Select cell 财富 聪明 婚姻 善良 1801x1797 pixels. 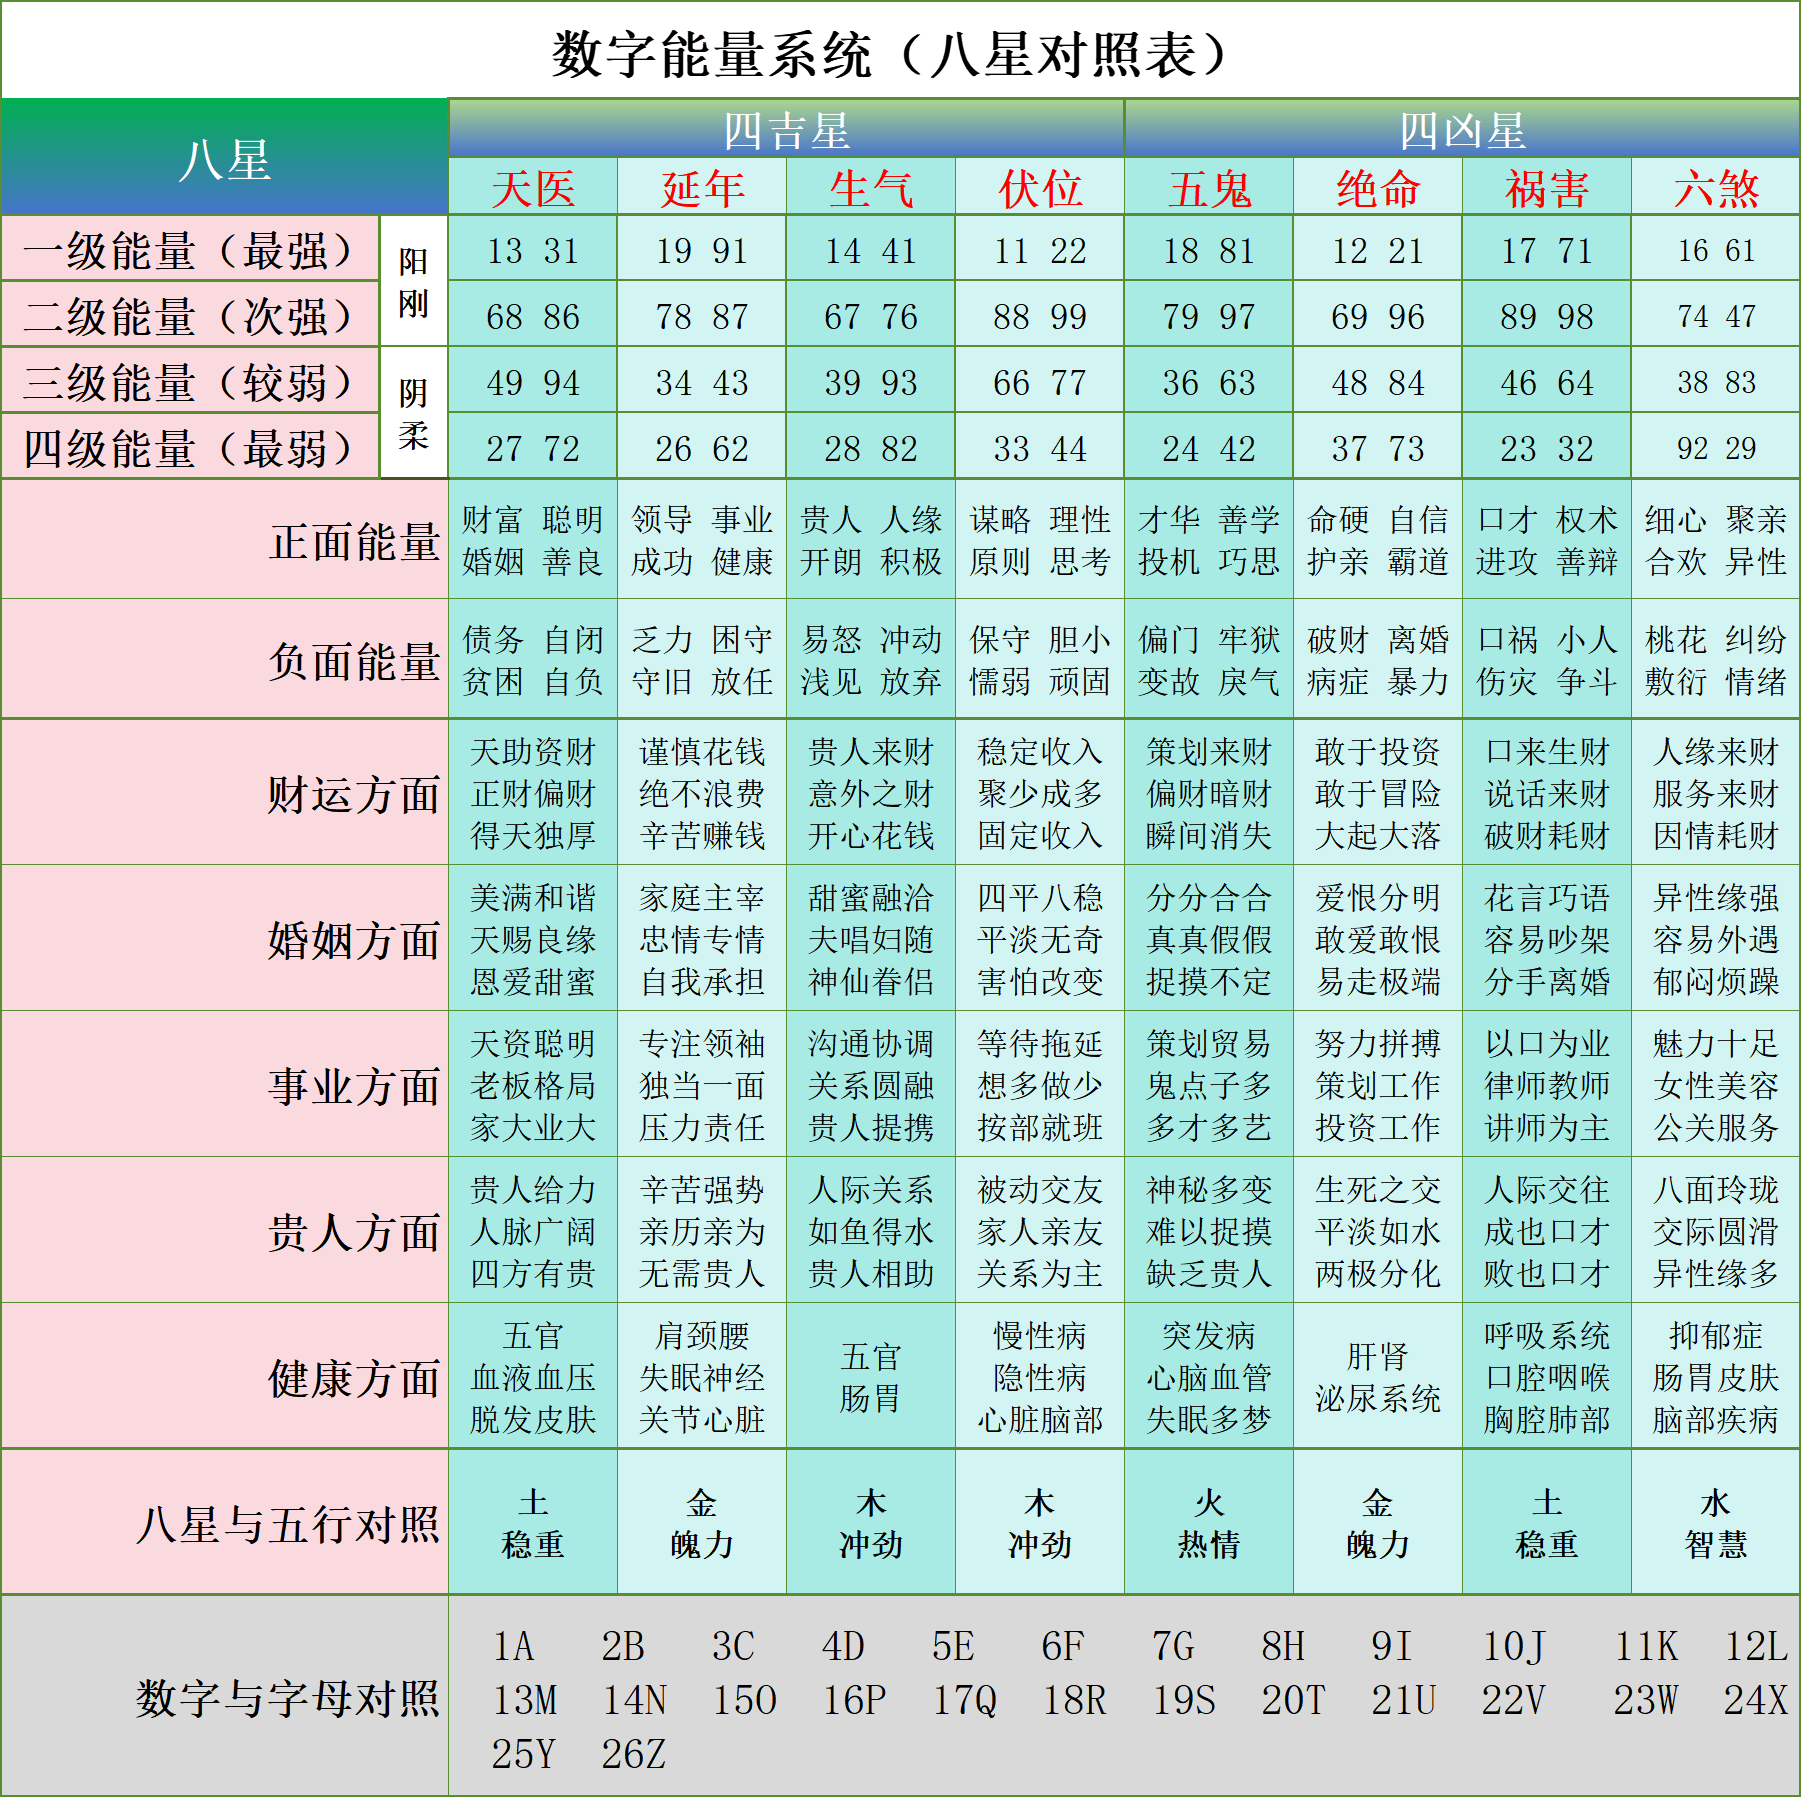[x=533, y=540]
